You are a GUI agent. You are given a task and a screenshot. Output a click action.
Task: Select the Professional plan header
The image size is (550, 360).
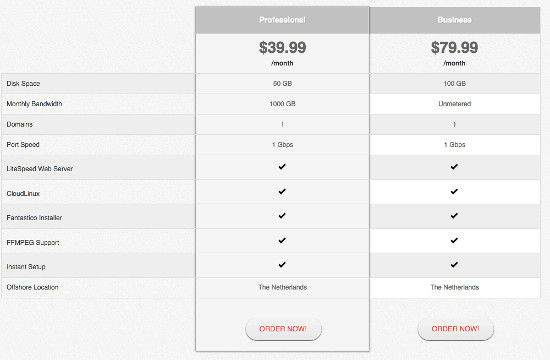pyautogui.click(x=282, y=20)
